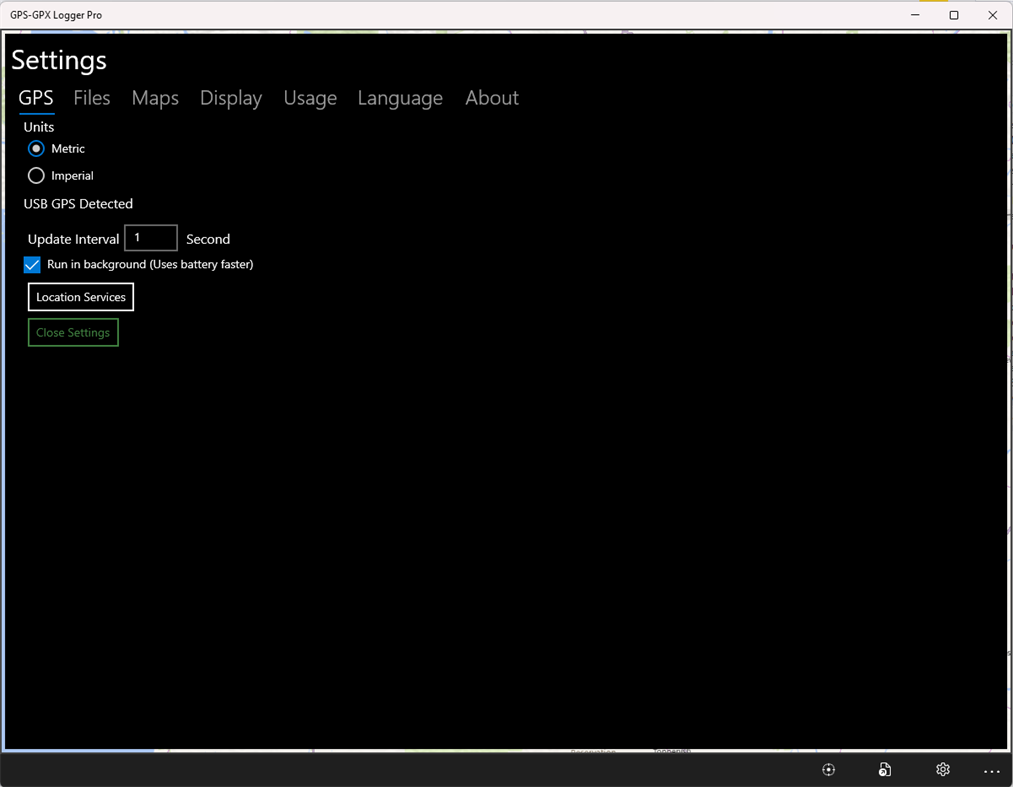The height and width of the screenshot is (787, 1013).
Task: Click the visible map strip at bottom
Action: (x=500, y=749)
